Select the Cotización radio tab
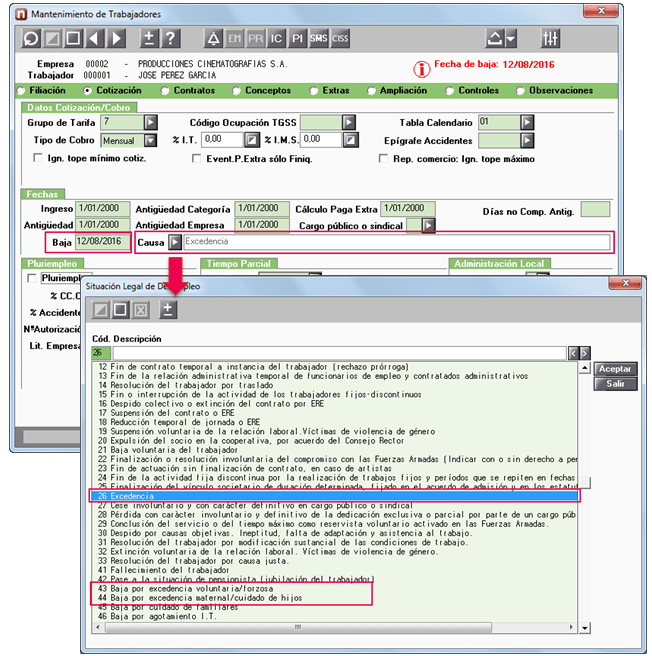Viewport: 652px width, 656px height. (x=87, y=90)
